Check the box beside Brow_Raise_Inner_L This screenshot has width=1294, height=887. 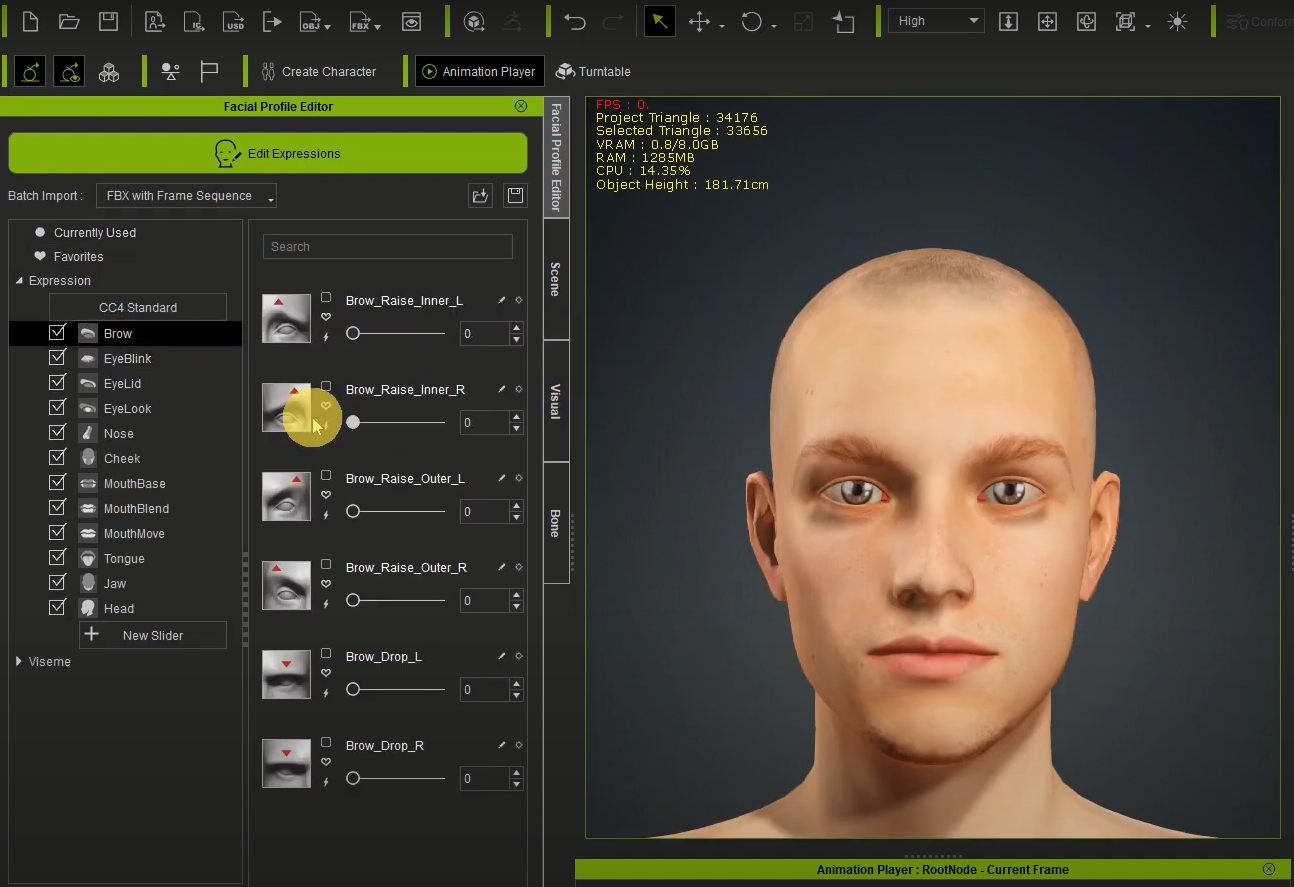click(x=326, y=297)
